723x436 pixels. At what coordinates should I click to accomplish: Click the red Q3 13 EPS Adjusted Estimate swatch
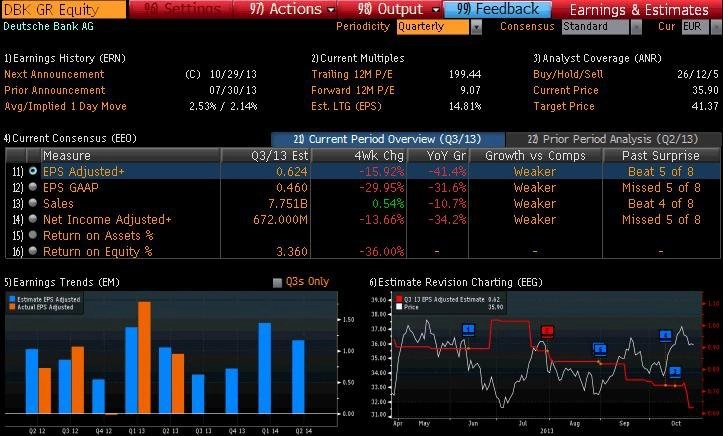399,299
